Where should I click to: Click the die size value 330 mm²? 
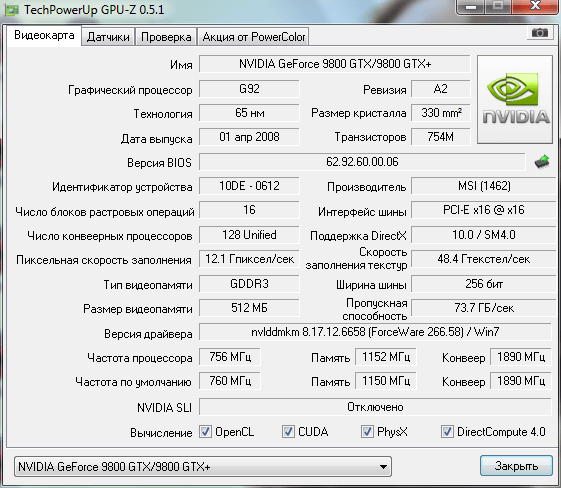pos(440,113)
